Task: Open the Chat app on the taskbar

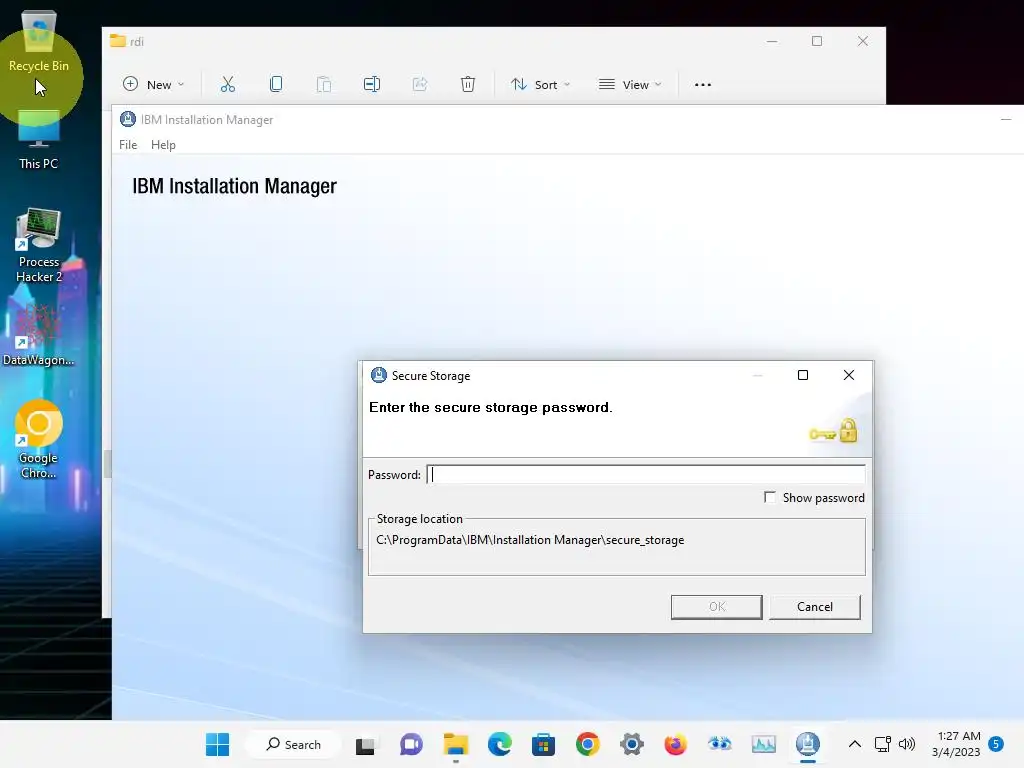Action: click(x=411, y=744)
